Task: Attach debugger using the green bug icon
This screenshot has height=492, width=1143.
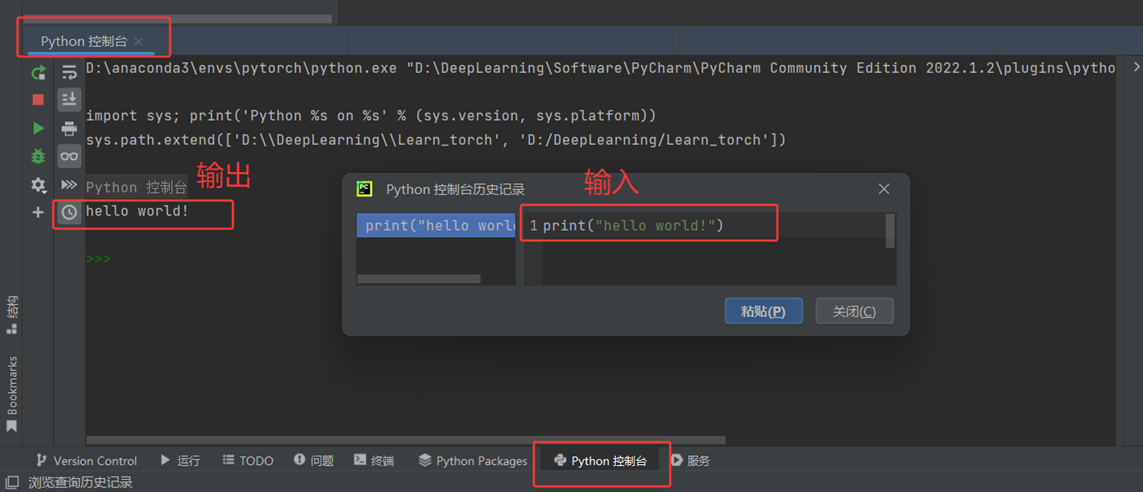Action: [38, 155]
